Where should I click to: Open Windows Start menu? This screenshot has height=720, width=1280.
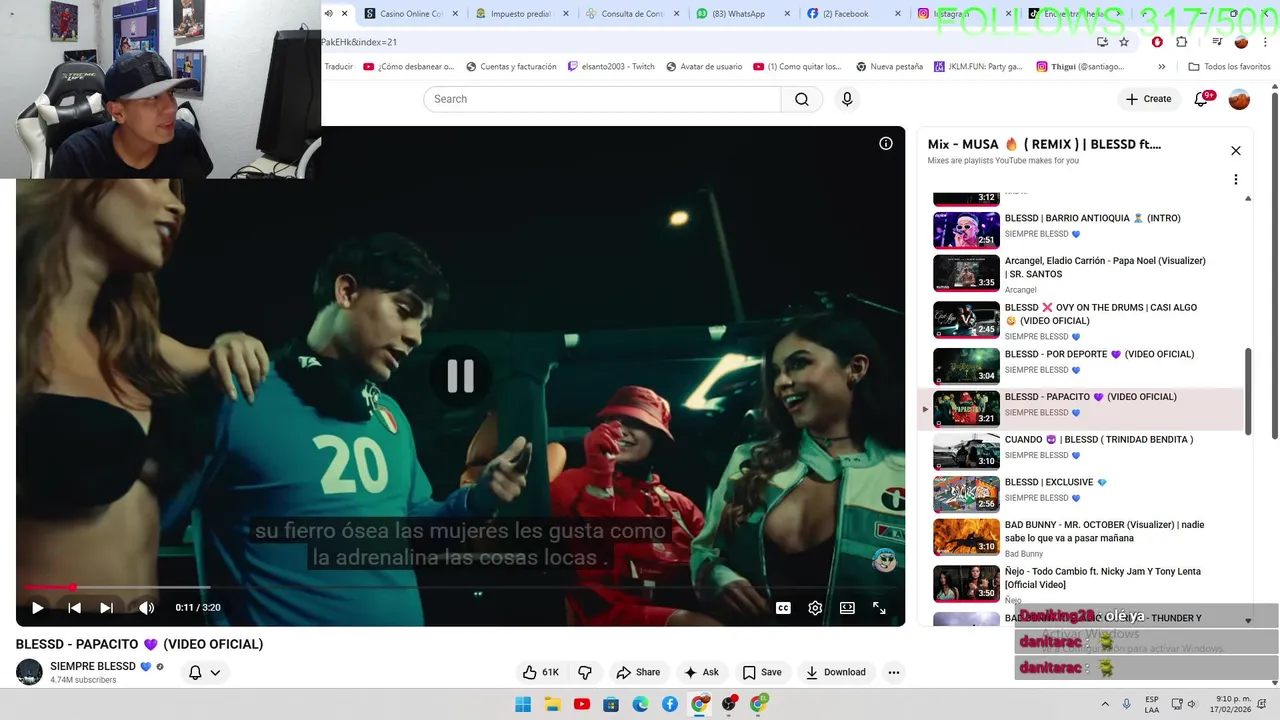pyautogui.click(x=523, y=704)
